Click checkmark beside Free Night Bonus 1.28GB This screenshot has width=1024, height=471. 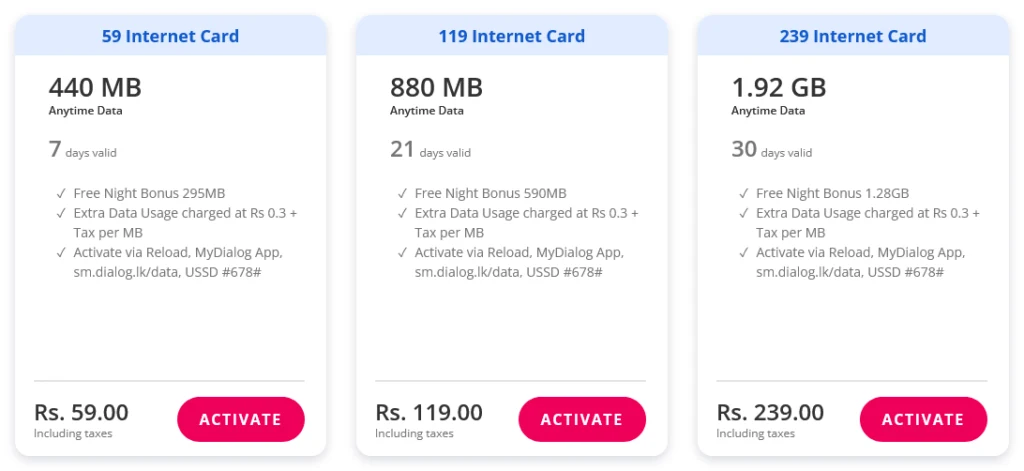click(x=744, y=193)
